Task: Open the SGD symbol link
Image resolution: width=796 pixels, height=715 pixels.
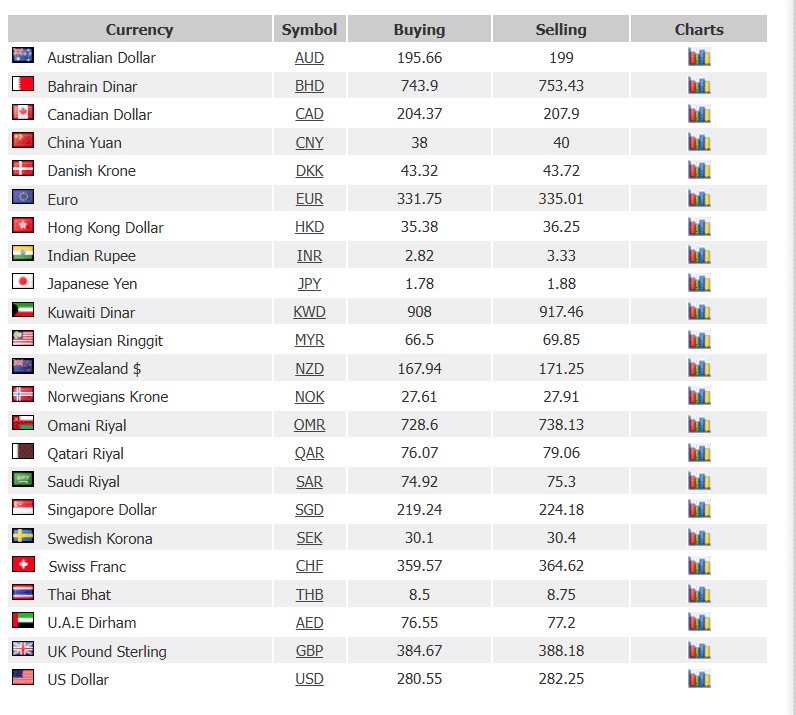Action: tap(309, 510)
